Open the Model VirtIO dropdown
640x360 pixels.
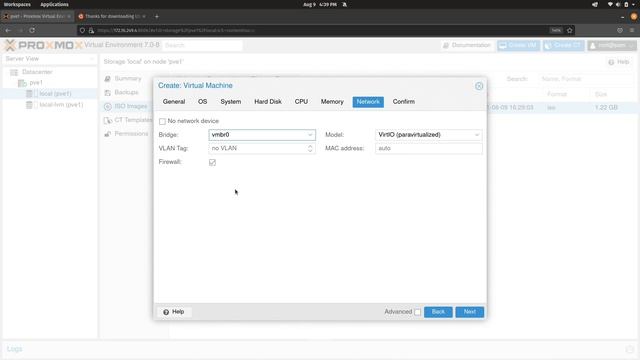[476, 135]
